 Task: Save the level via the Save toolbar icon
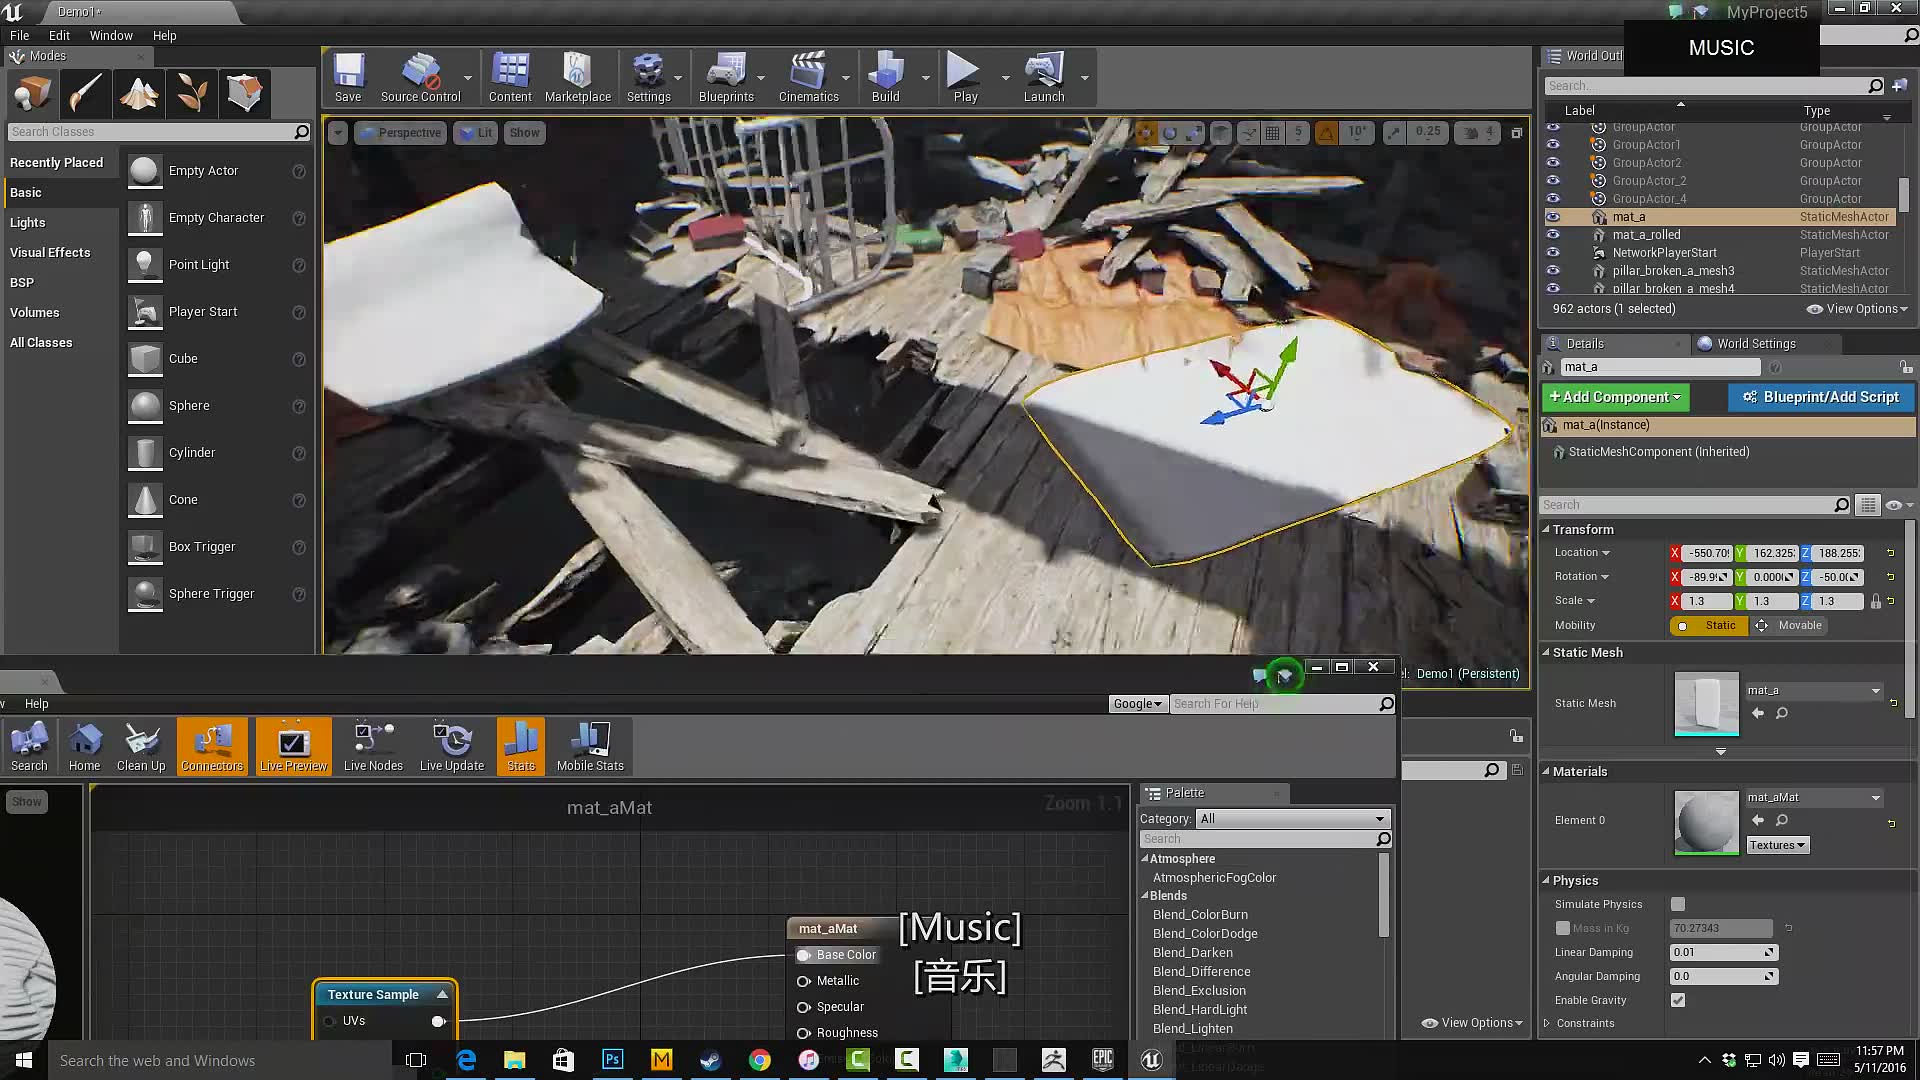point(348,77)
